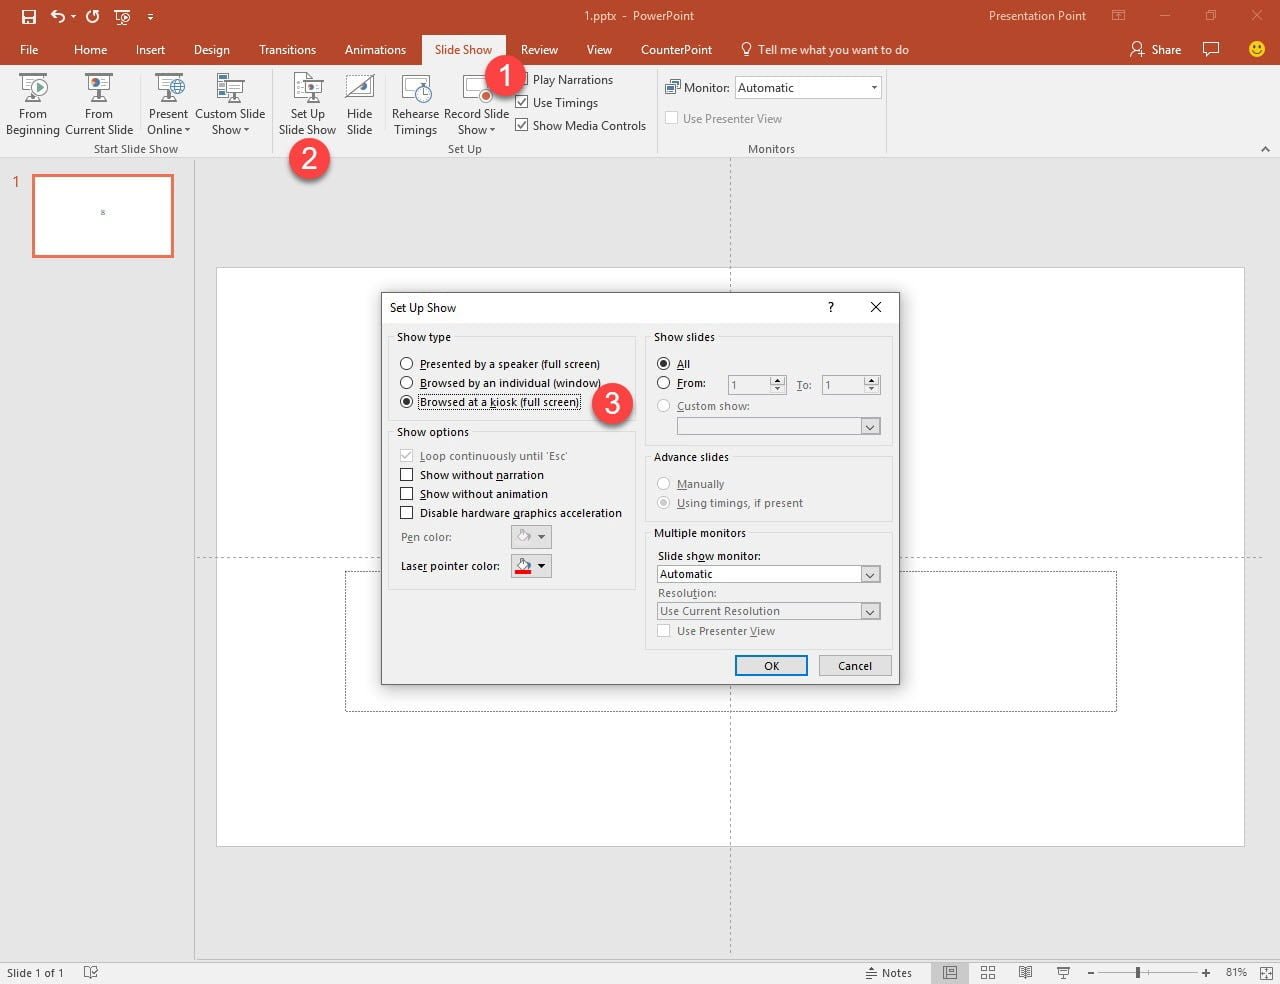Expand the Slide show monitor dropdown

coord(869,574)
